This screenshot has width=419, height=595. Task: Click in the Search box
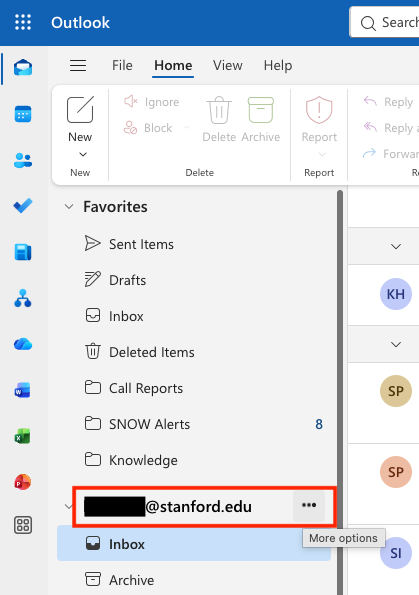[384, 22]
